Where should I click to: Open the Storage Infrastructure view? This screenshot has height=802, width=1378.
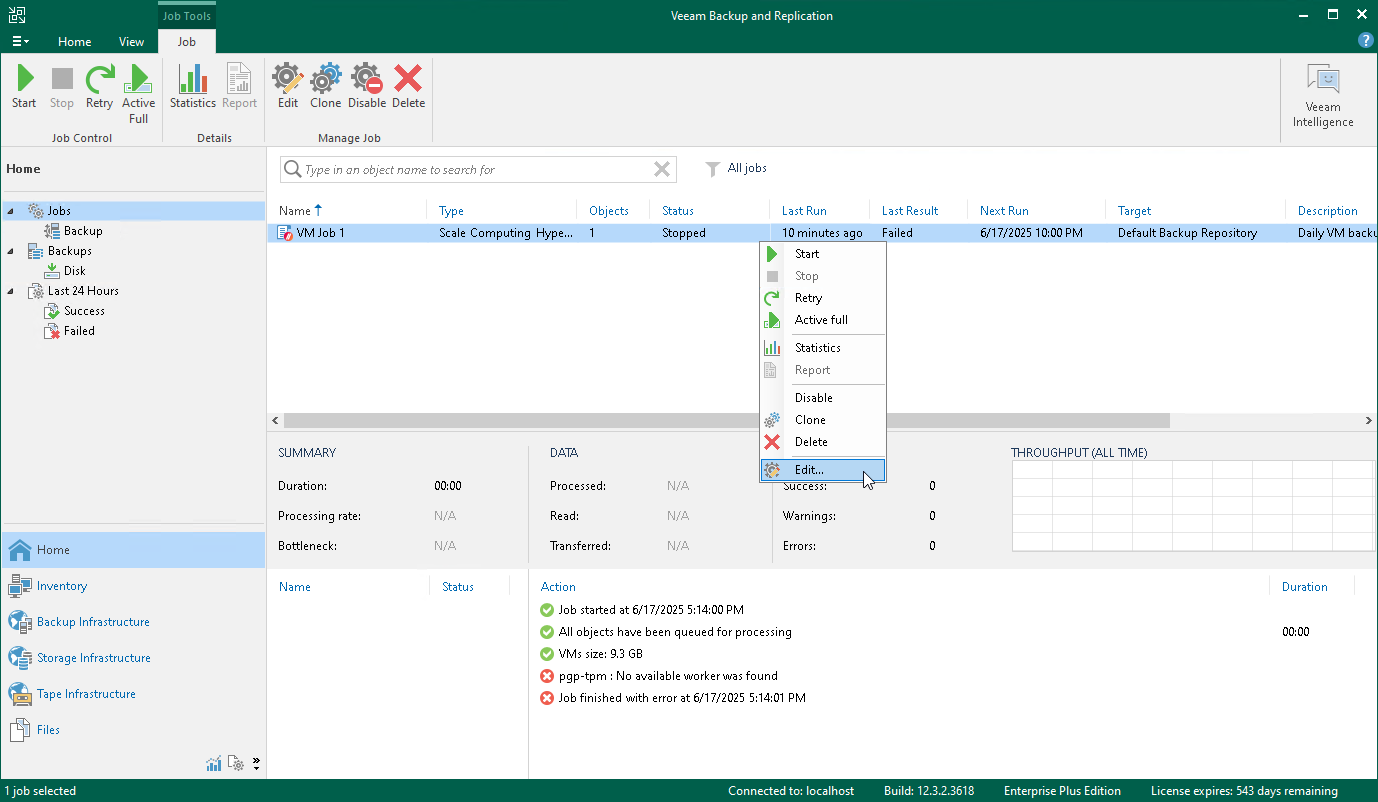[x=133, y=658]
